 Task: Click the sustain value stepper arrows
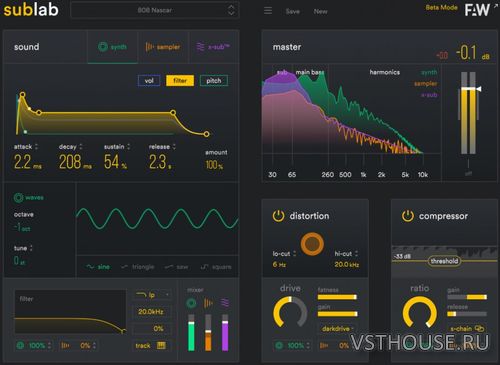(129, 146)
